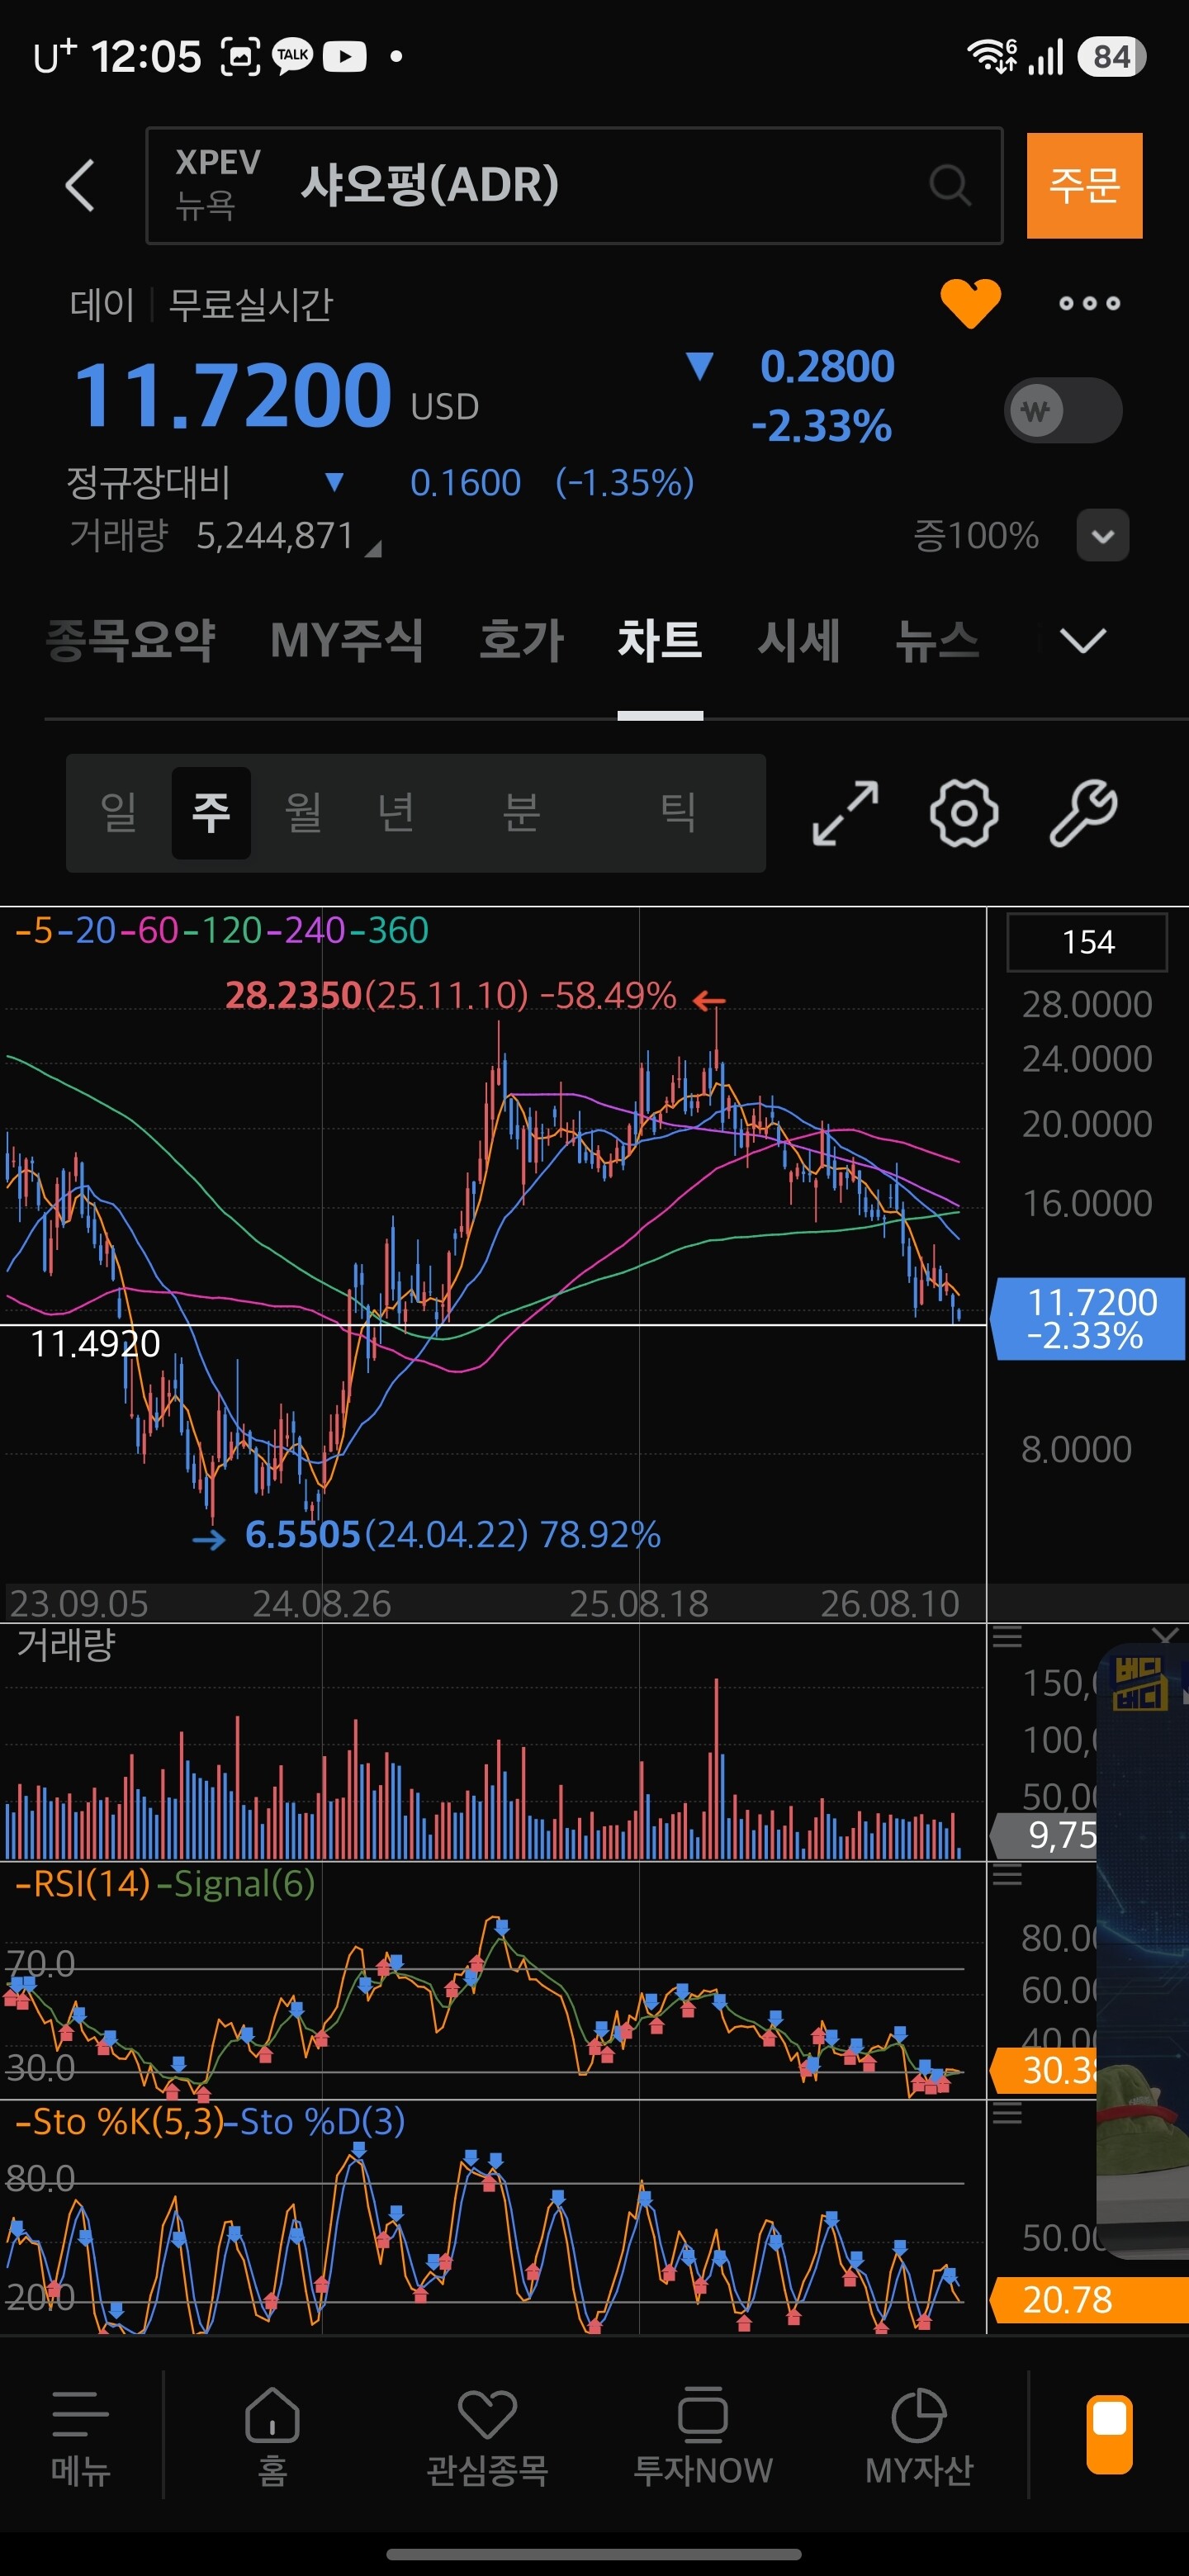Select 일 daily chart period
Screen dimensions: 1189x2576
(119, 811)
